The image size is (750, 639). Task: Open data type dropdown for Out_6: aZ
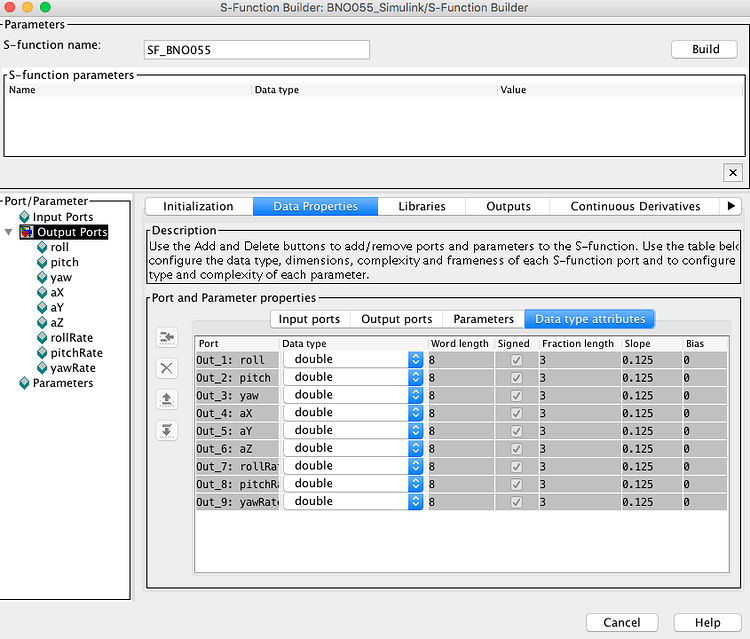click(x=416, y=448)
